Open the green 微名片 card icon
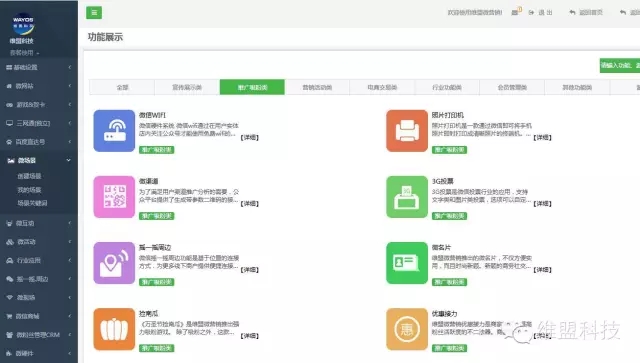The image size is (640, 363). coord(407,263)
